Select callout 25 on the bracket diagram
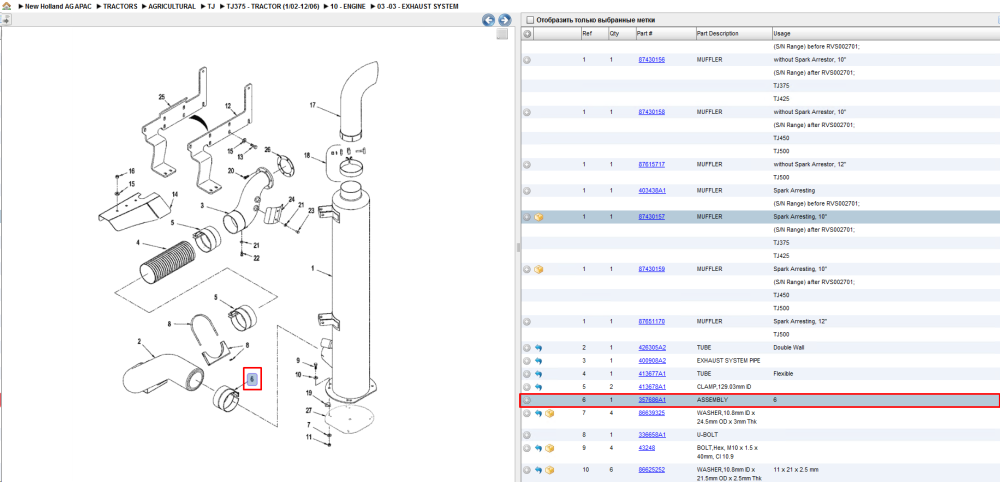 [x=162, y=97]
